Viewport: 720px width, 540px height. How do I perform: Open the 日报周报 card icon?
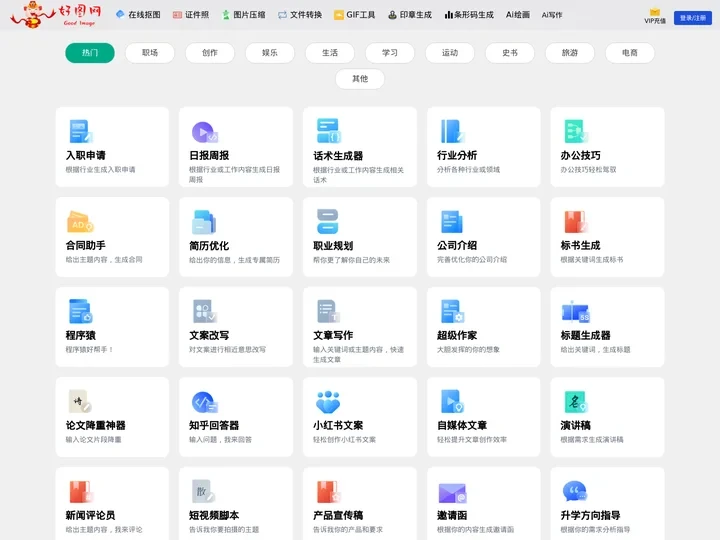[x=204, y=132]
